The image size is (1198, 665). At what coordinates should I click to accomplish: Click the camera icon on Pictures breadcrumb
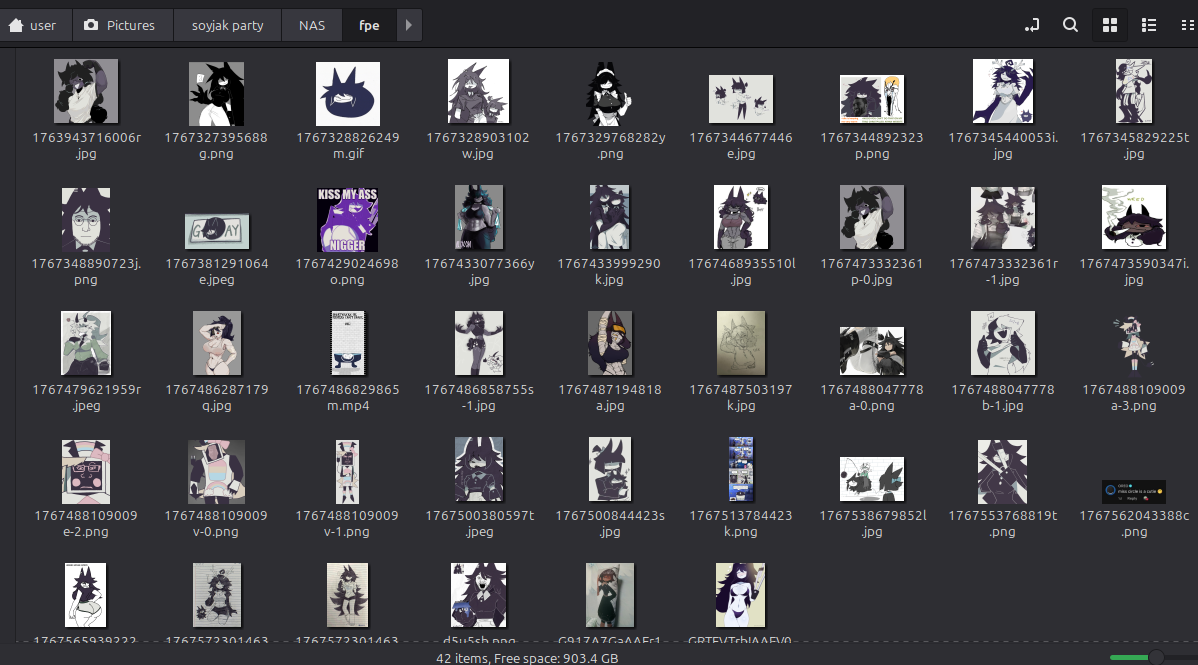point(92,25)
